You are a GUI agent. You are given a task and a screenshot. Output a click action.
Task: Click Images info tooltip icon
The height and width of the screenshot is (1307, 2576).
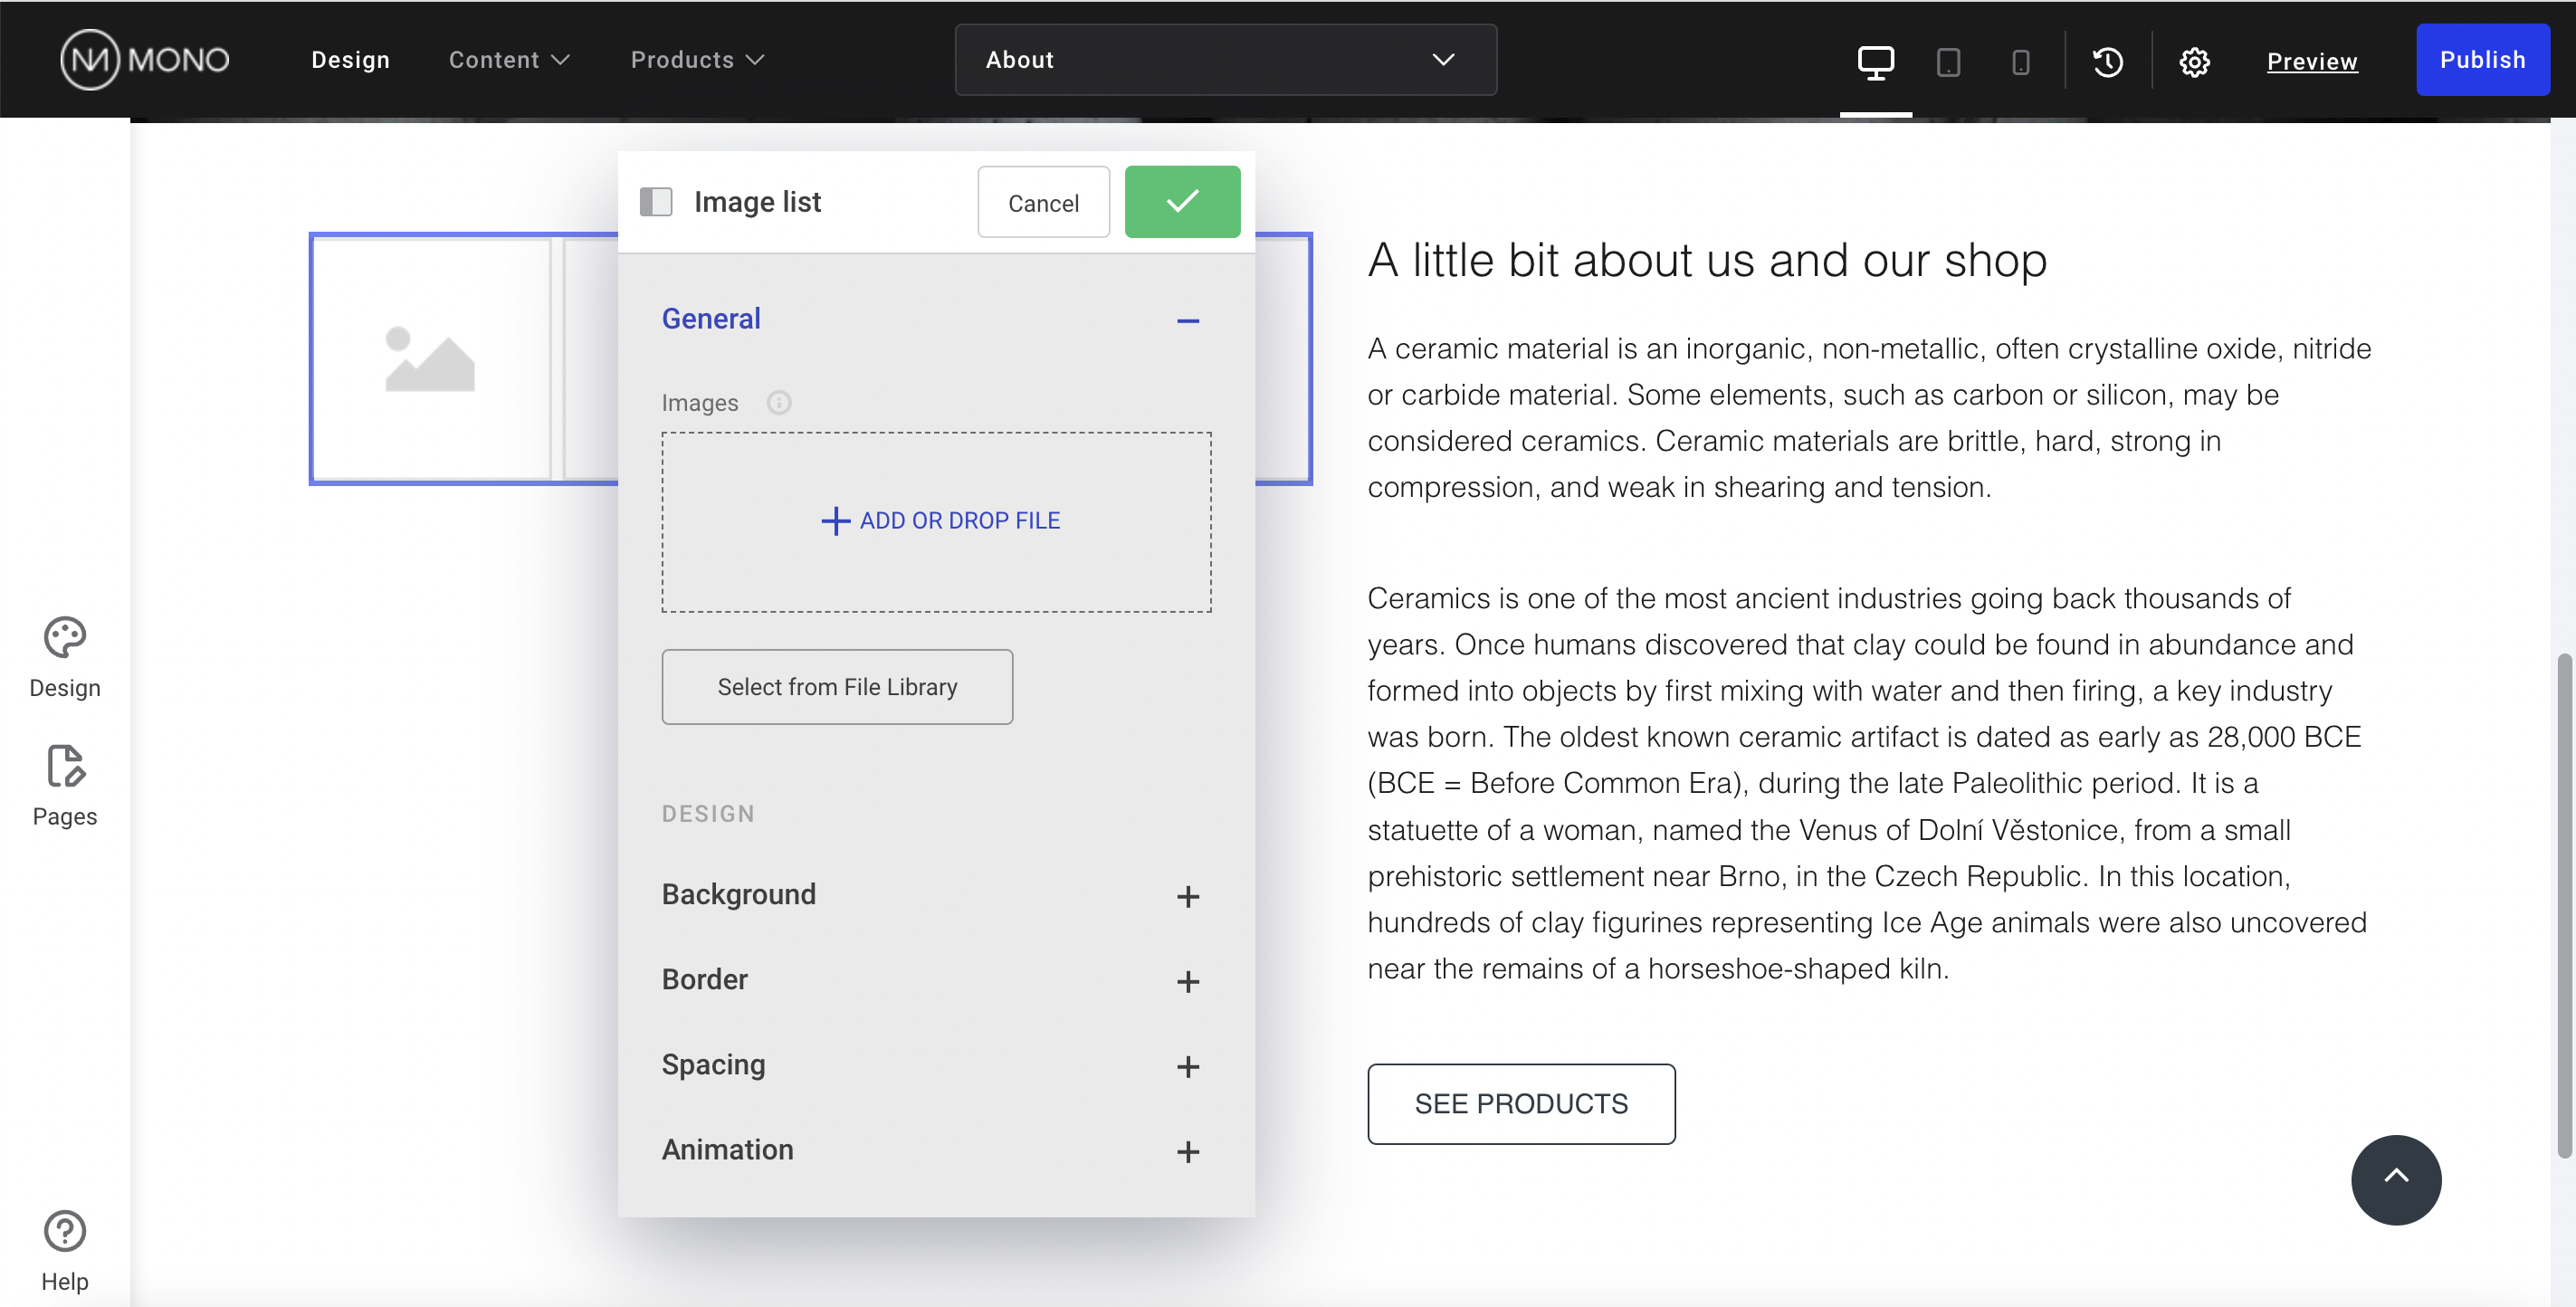pos(778,402)
